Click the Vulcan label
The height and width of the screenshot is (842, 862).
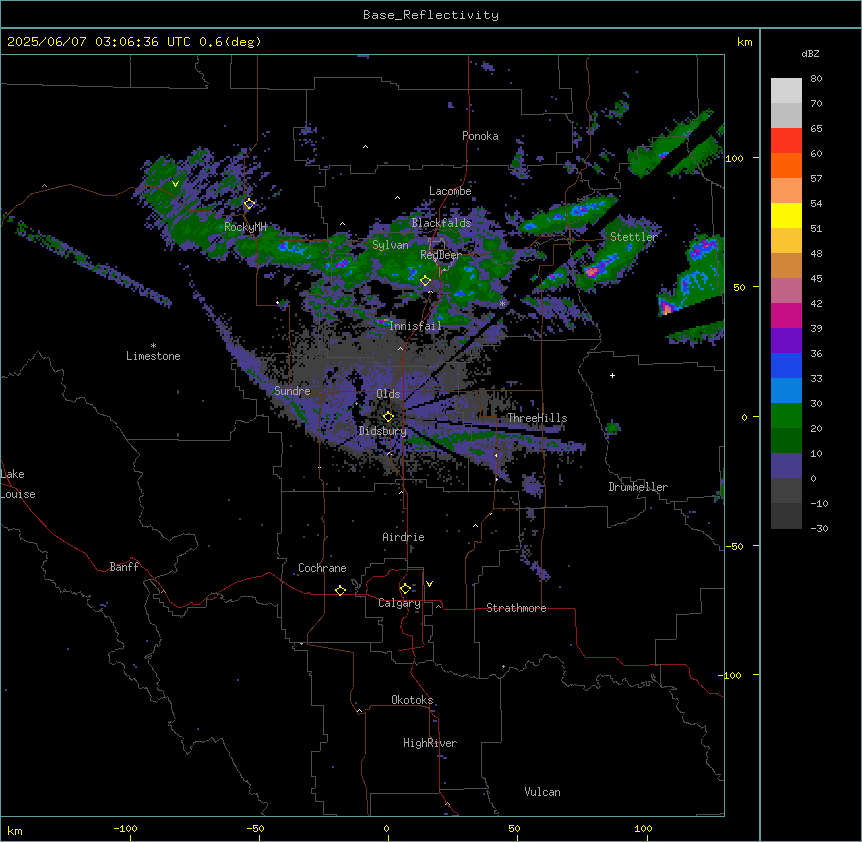pyautogui.click(x=542, y=792)
